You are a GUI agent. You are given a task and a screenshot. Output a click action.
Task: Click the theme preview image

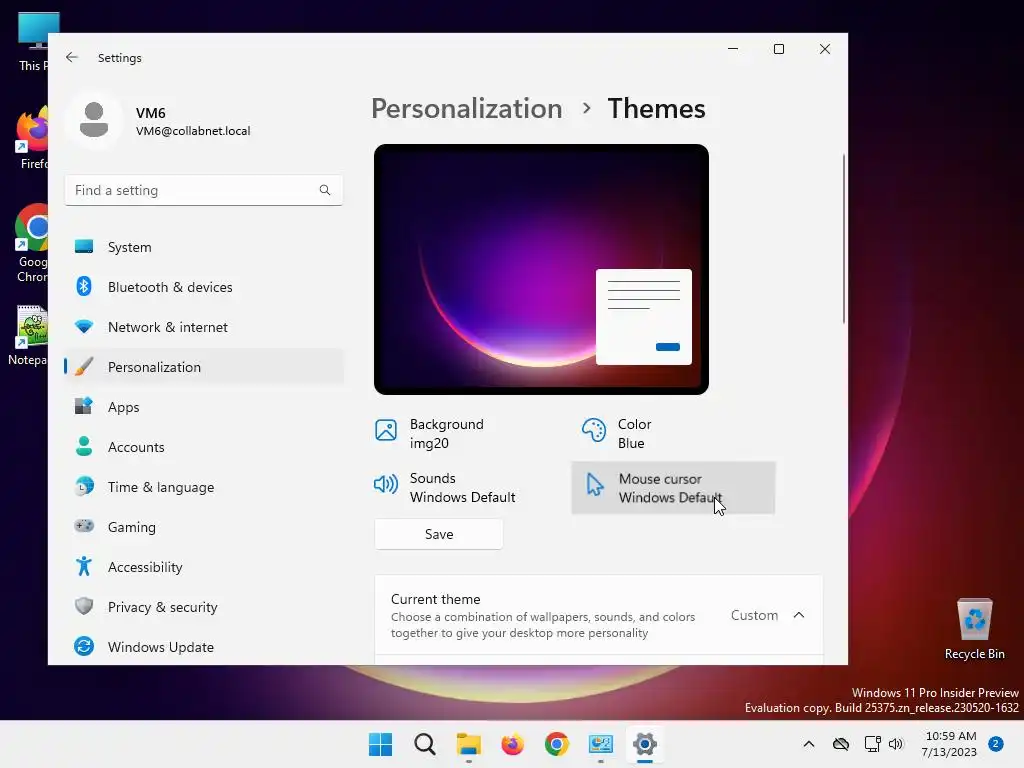(x=541, y=269)
